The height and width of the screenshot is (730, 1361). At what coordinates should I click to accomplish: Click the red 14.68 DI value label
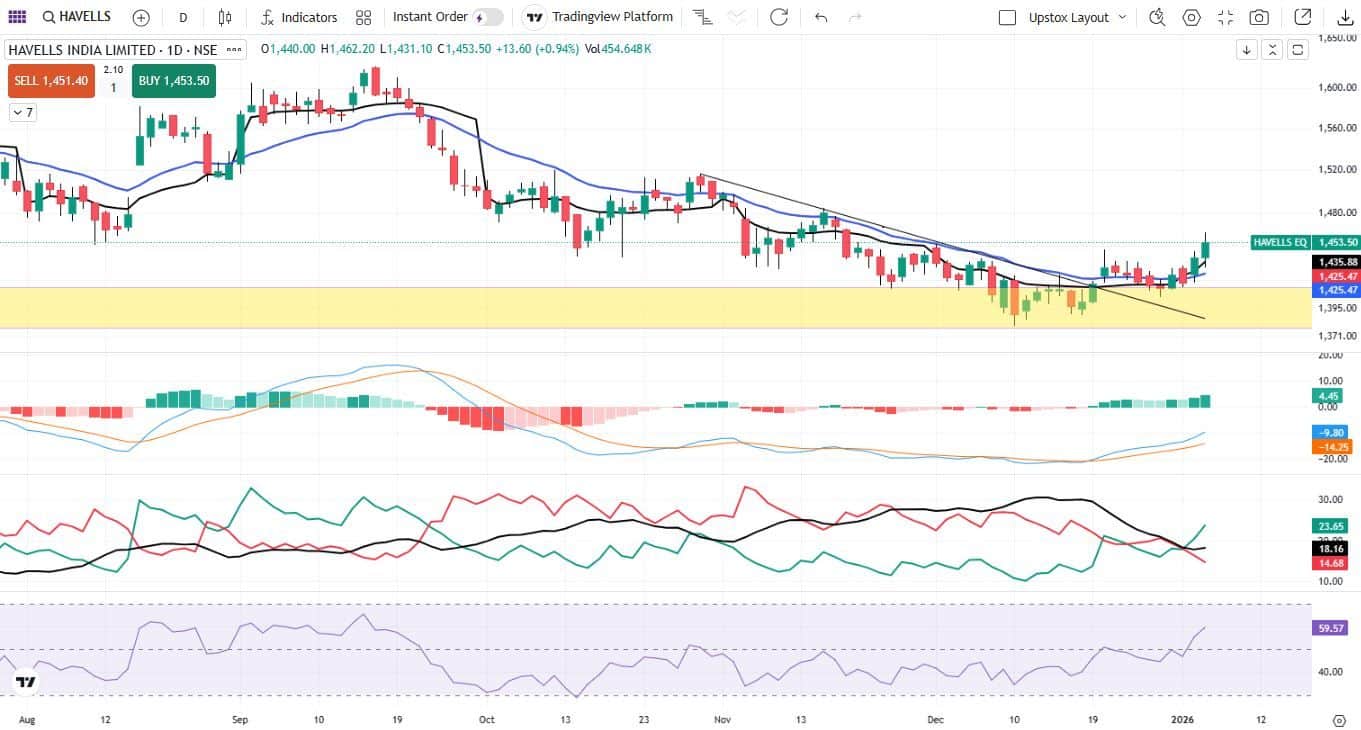click(x=1332, y=564)
